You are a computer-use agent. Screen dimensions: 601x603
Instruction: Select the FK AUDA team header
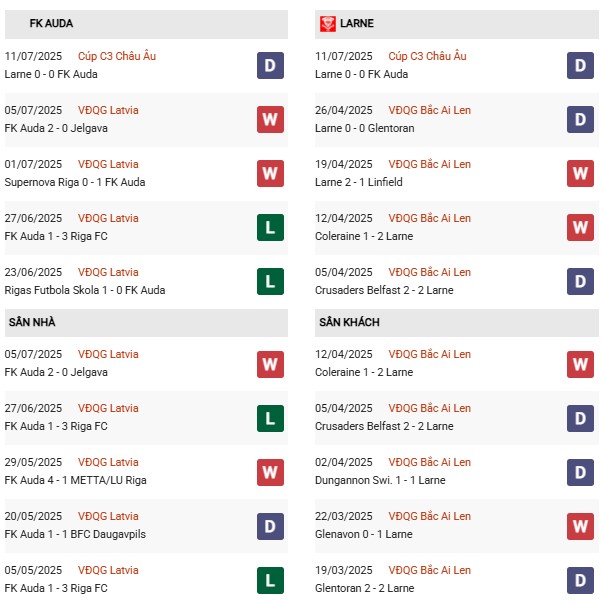51,23
